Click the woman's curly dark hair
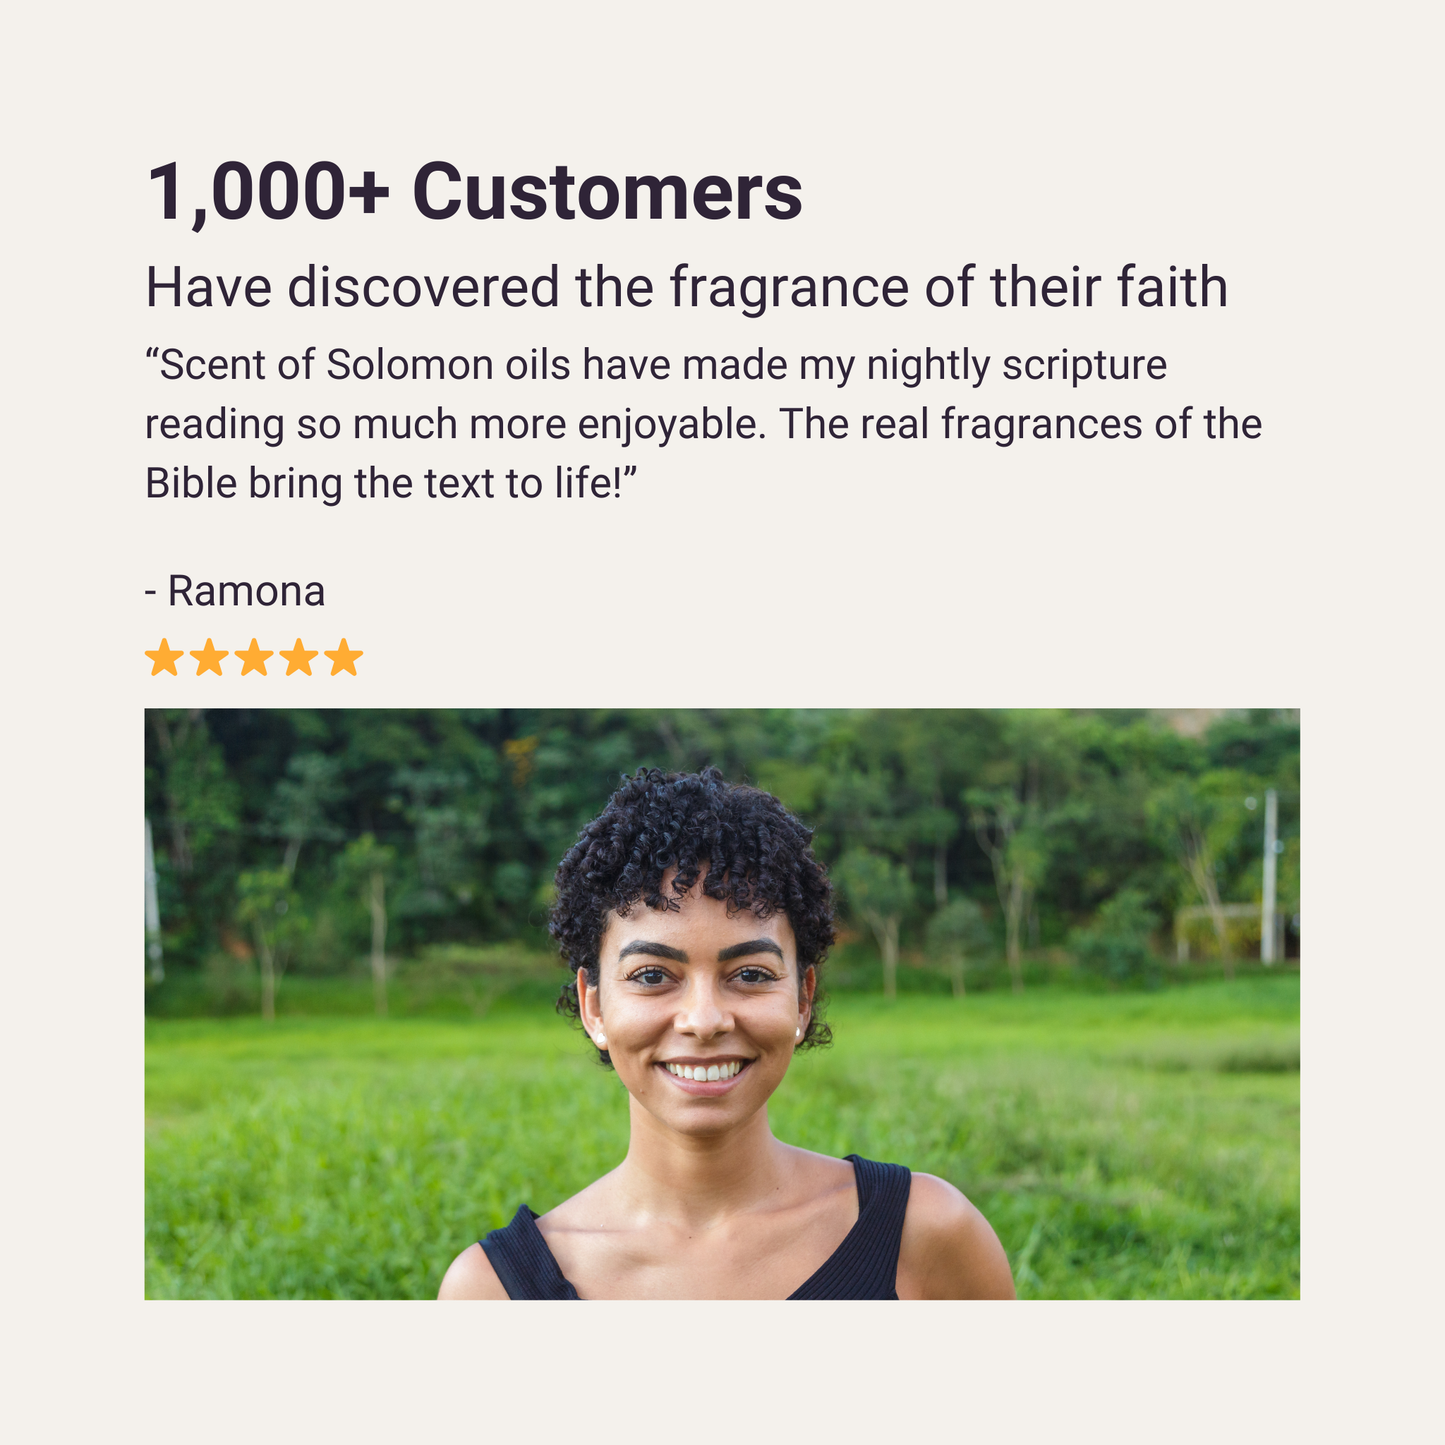This screenshot has width=1445, height=1445. (x=690, y=830)
